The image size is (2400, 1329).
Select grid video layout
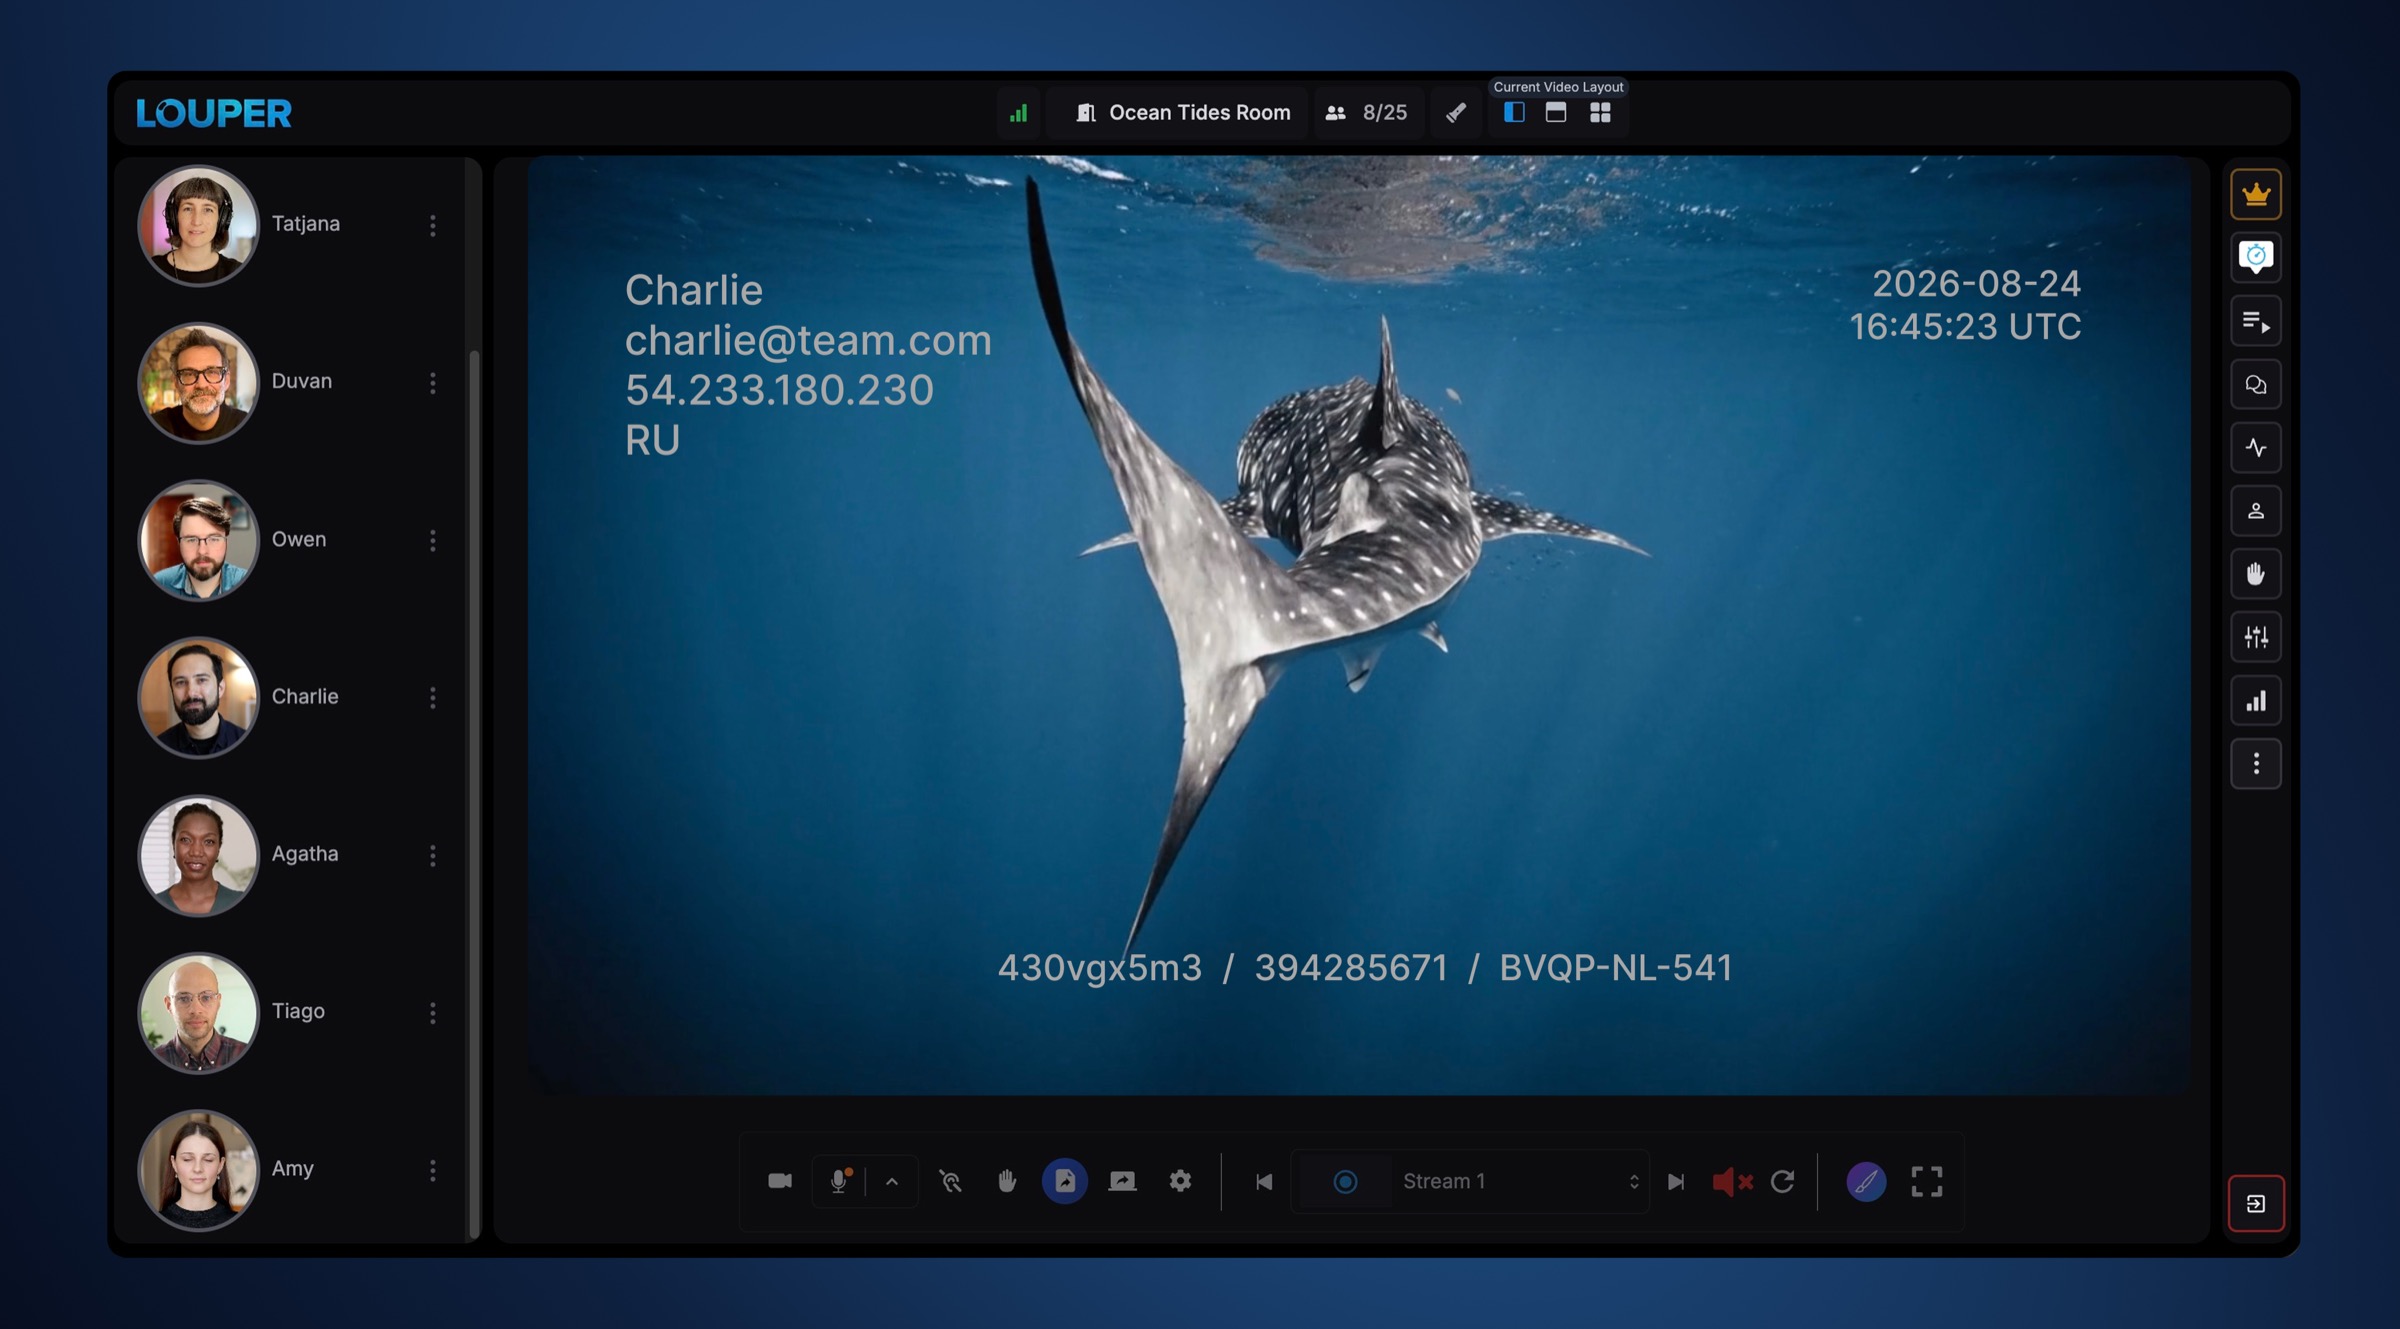(x=1600, y=113)
